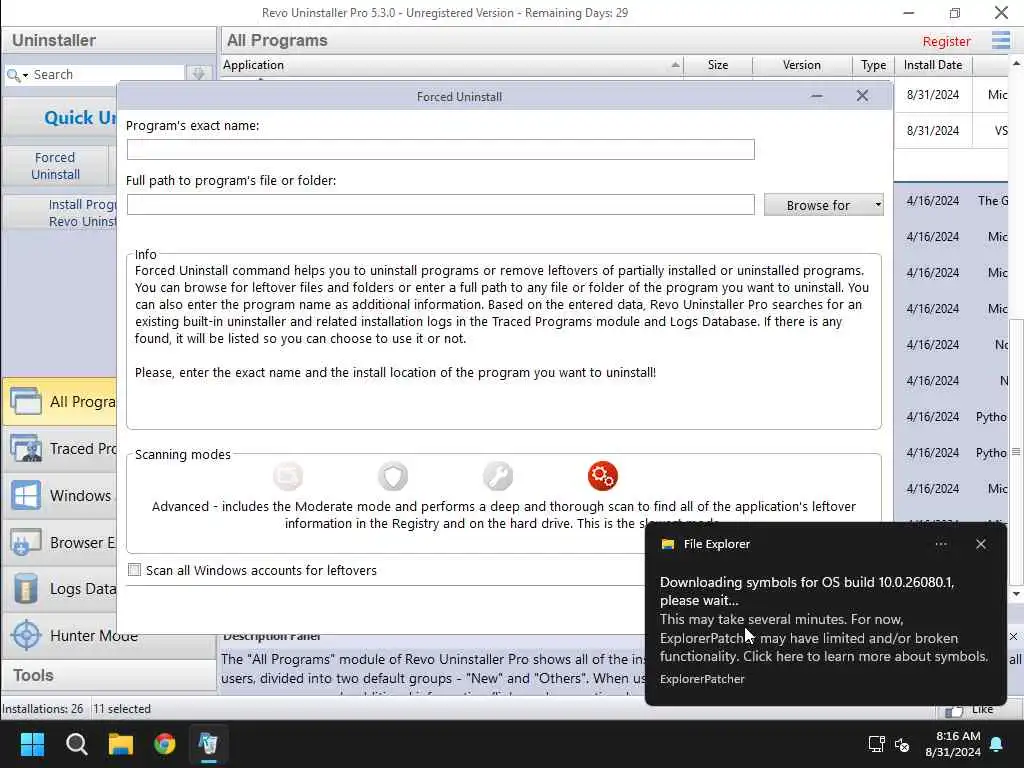Click the search magnifier icon in sidebar

coord(12,75)
